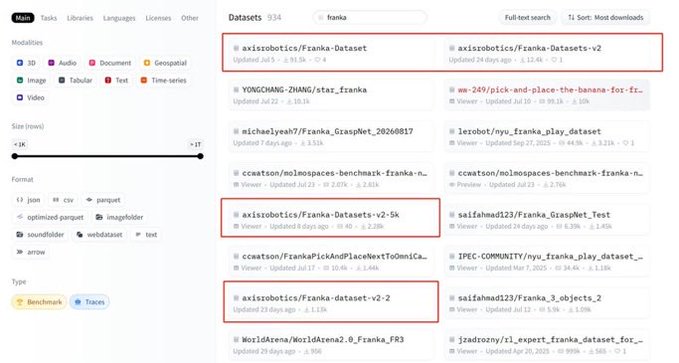
Task: Filter by Tabular modality
Action: (75, 80)
